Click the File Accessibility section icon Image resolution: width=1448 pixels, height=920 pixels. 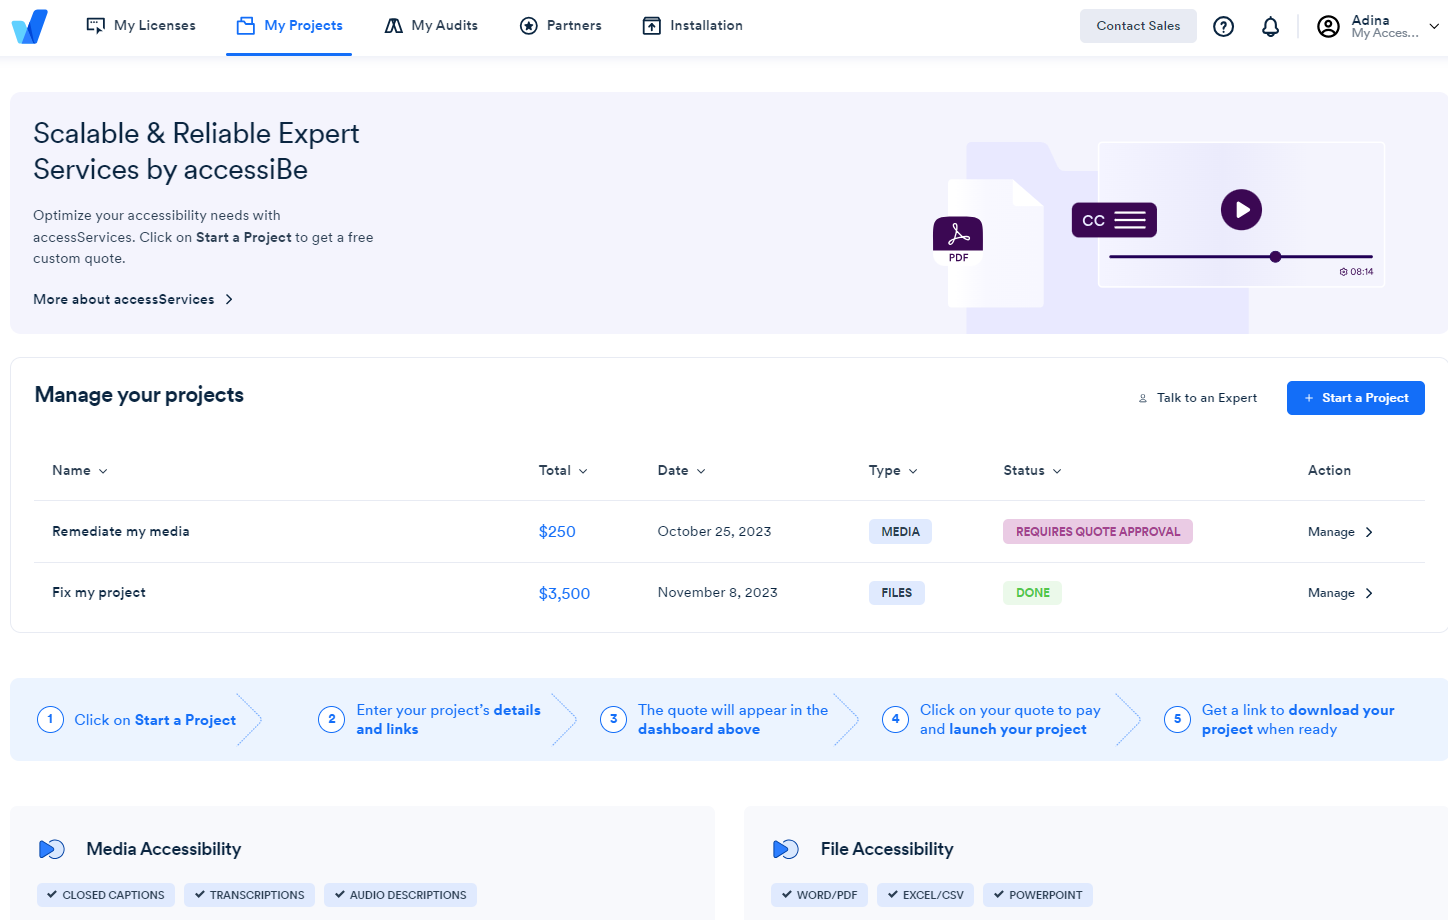point(786,849)
